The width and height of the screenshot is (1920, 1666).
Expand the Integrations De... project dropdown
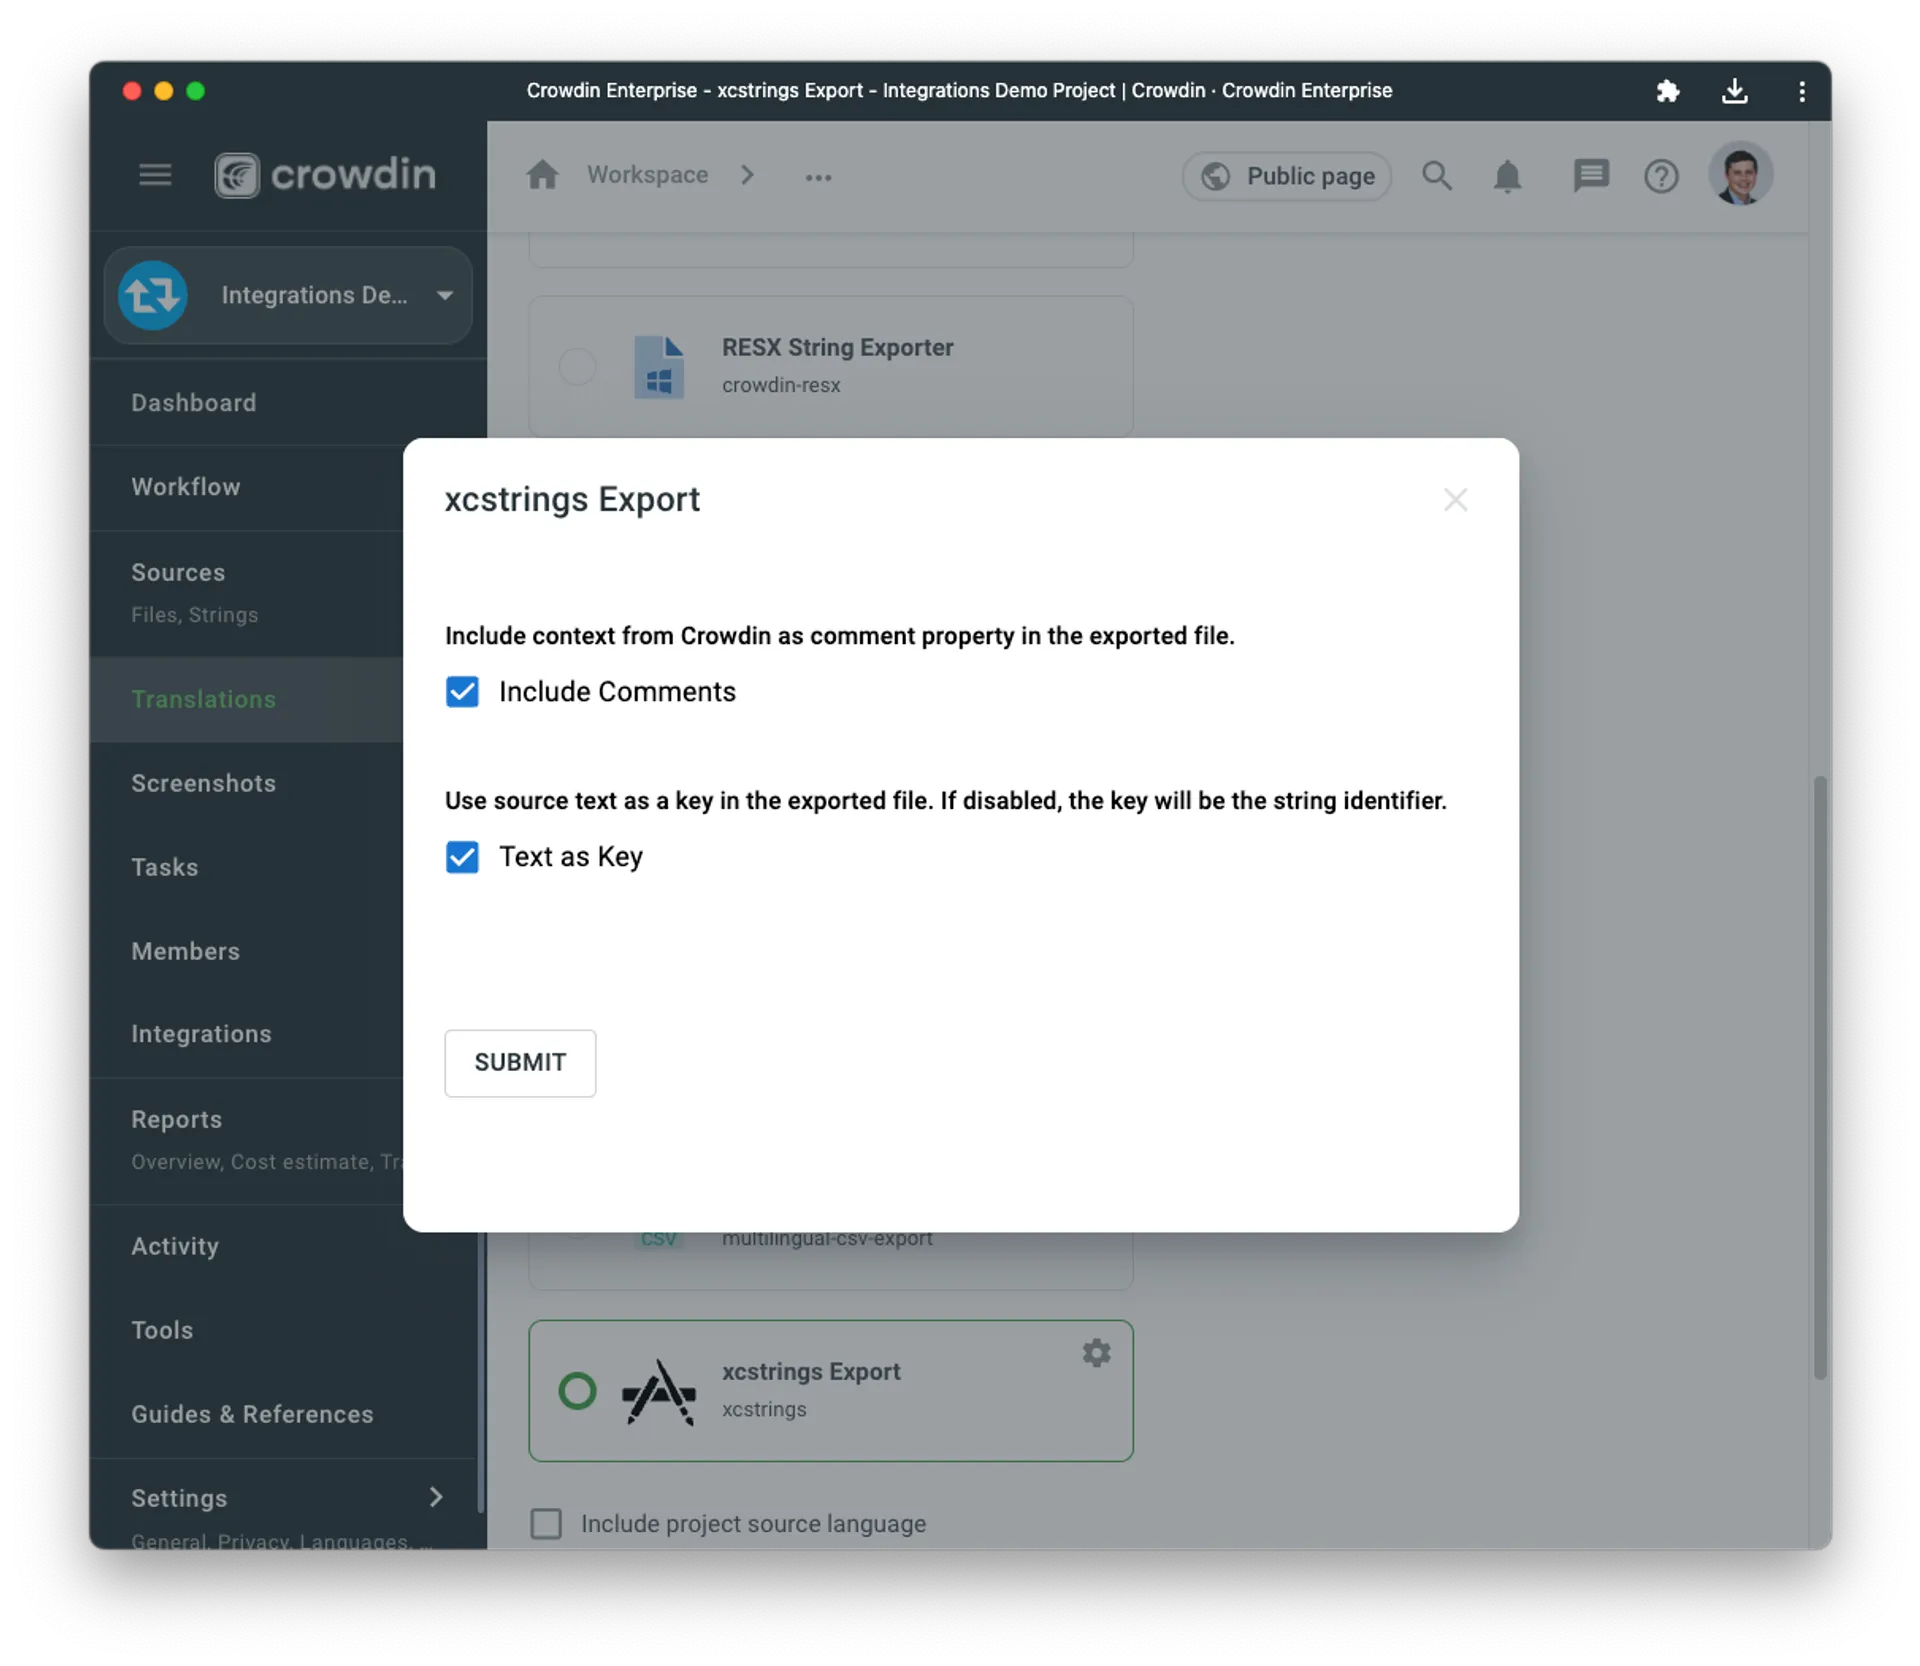445,296
